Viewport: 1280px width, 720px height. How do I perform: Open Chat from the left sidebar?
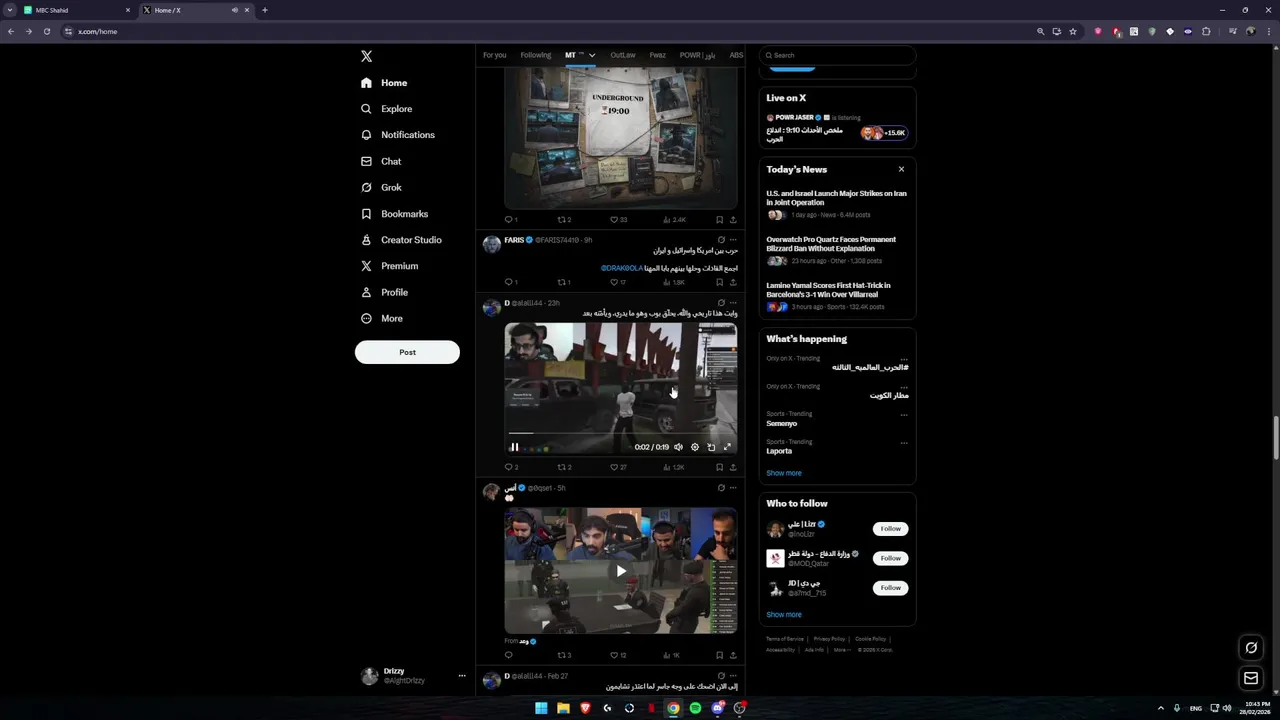pyautogui.click(x=381, y=161)
